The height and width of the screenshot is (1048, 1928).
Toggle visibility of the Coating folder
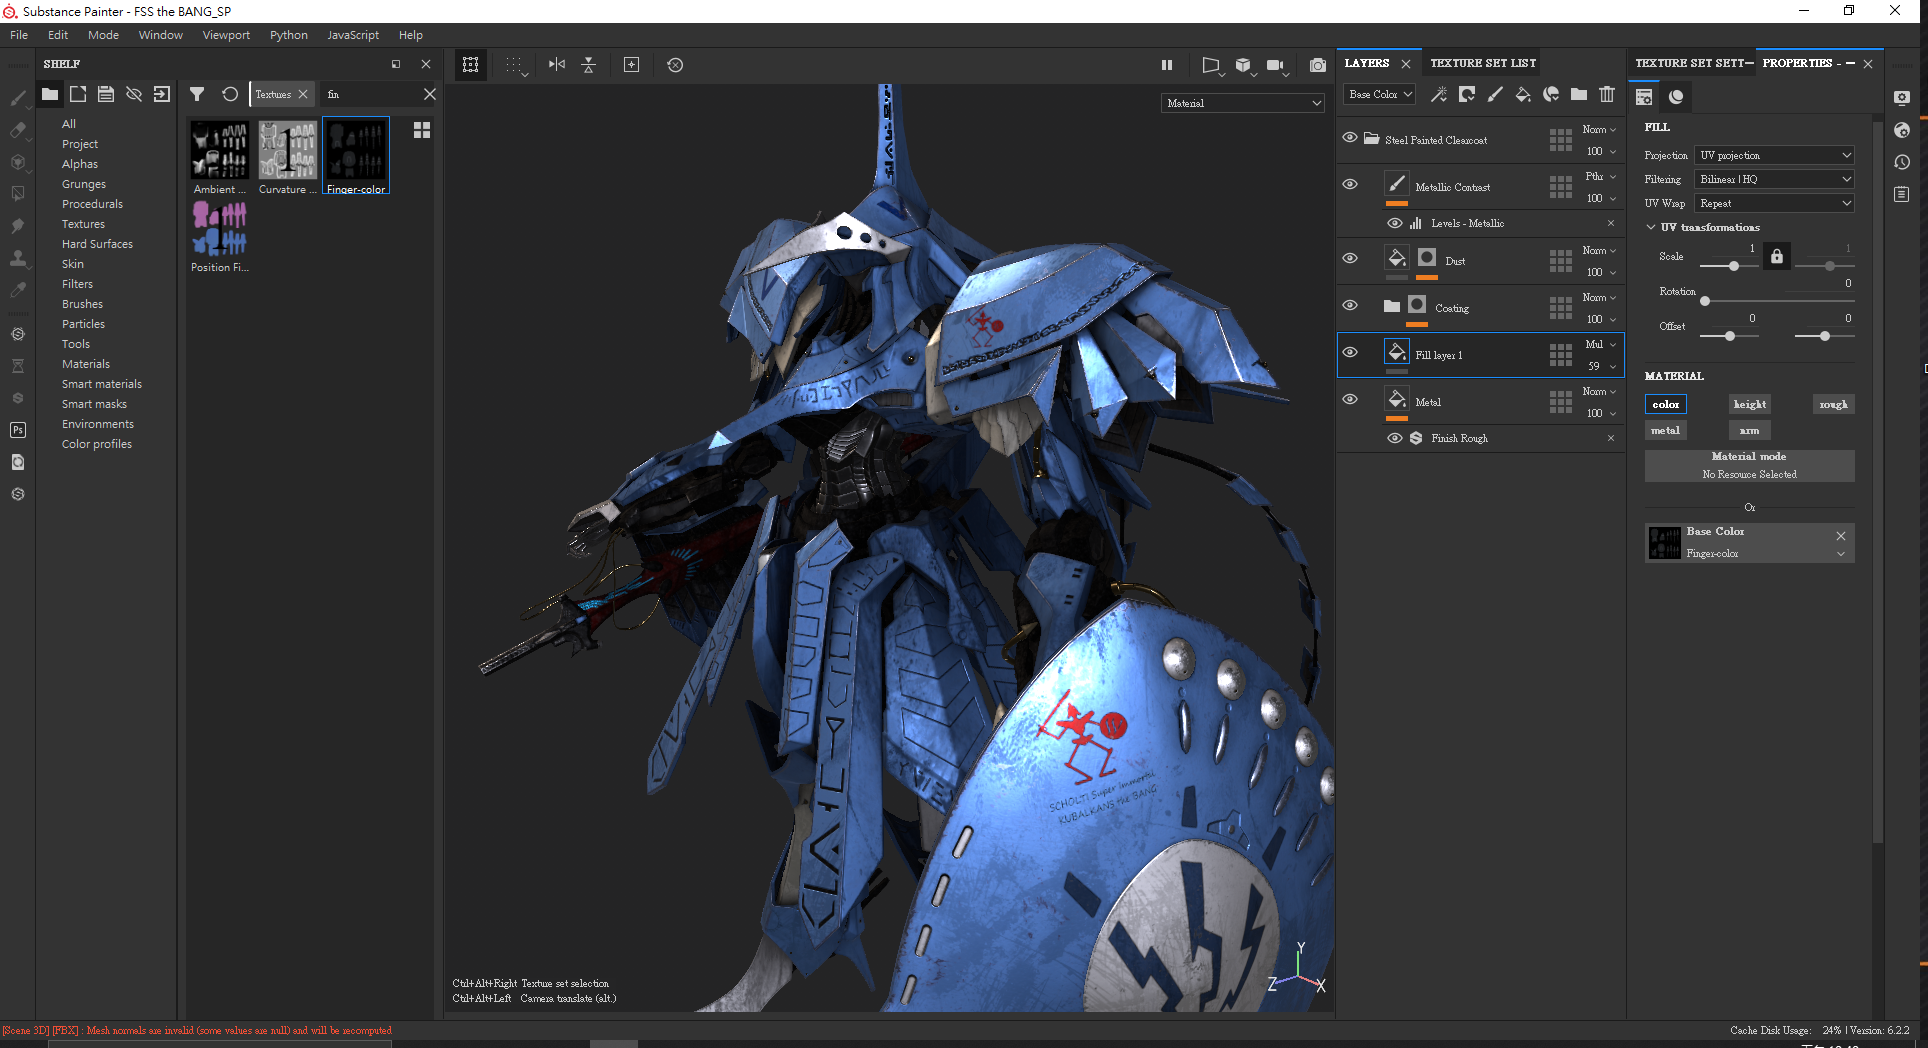pos(1350,305)
